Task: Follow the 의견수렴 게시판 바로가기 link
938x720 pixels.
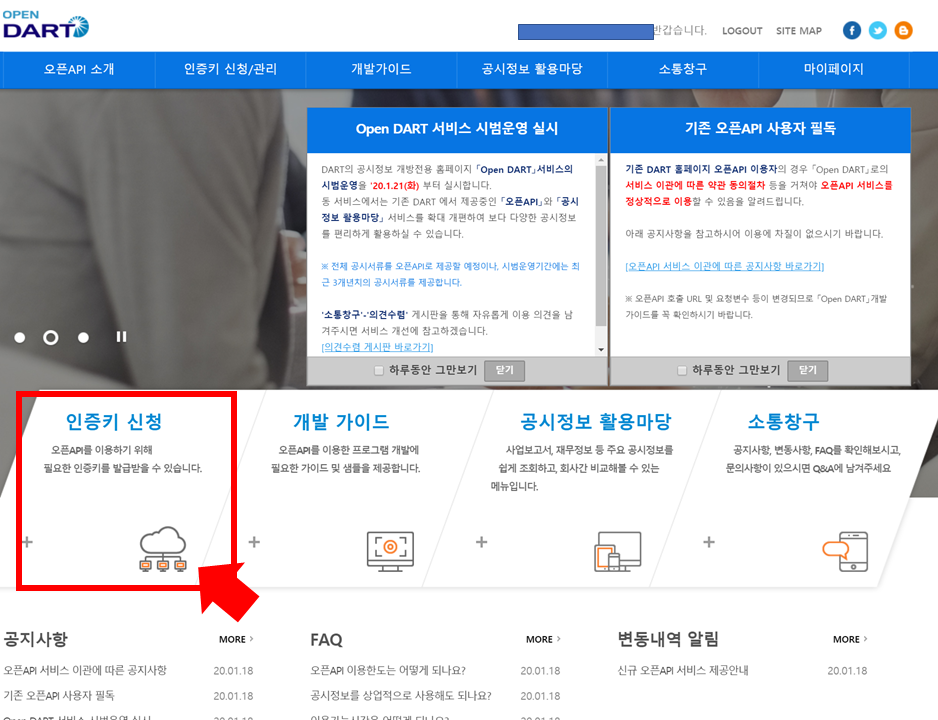Action: (377, 347)
